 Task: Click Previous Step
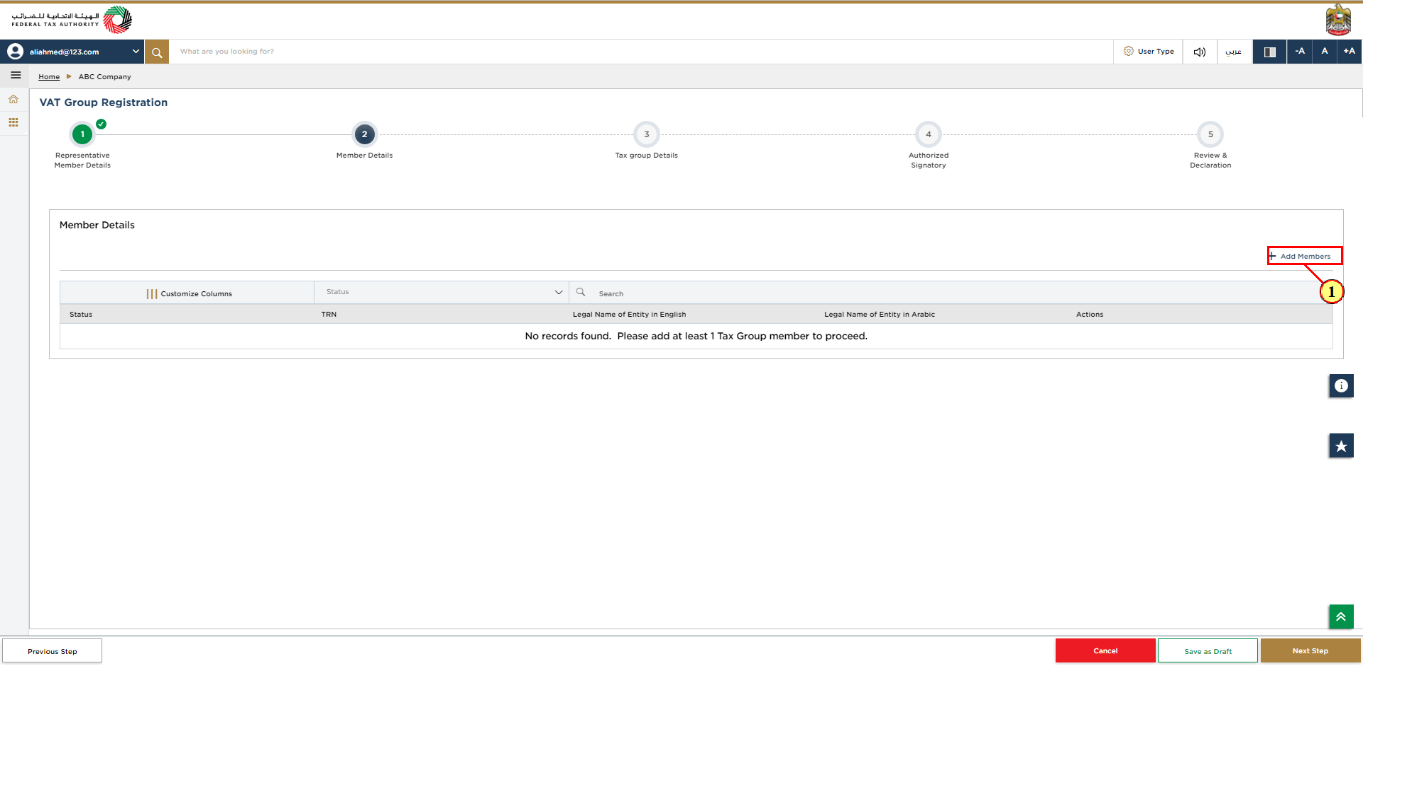[52, 651]
